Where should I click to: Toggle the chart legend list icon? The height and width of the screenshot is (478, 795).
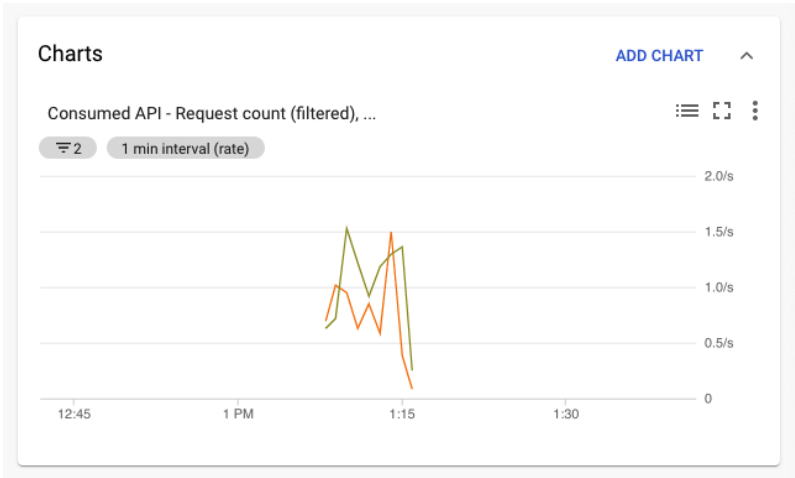point(687,111)
